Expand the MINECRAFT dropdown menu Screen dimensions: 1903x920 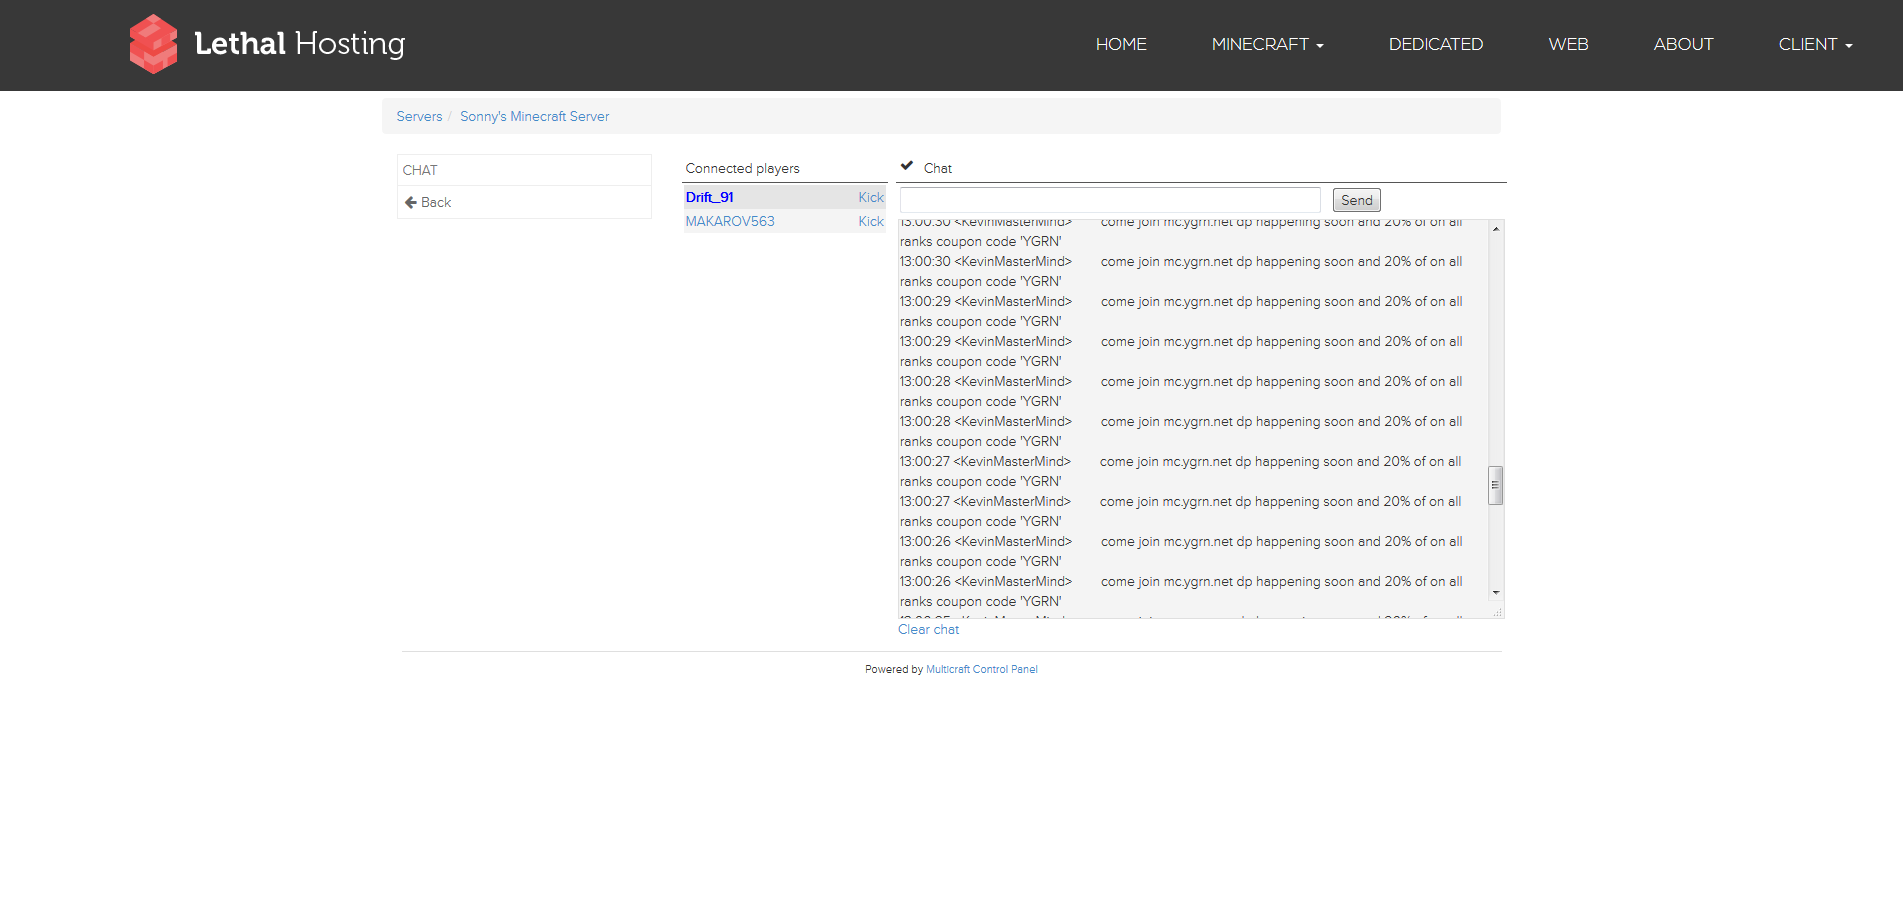1267,44
